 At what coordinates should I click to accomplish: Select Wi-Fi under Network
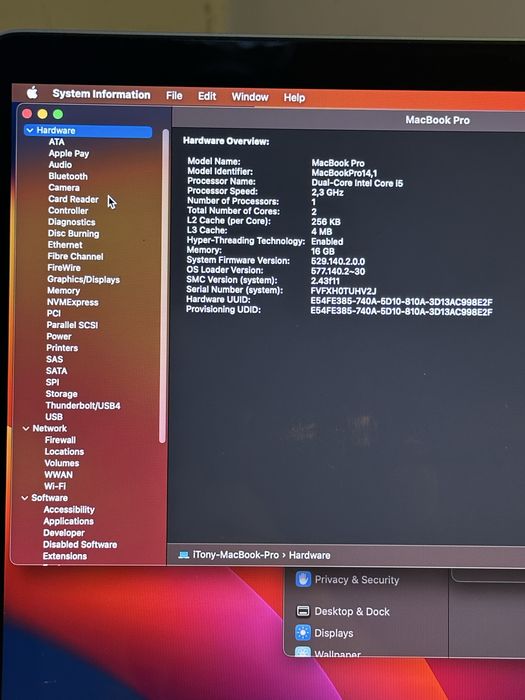coord(55,486)
